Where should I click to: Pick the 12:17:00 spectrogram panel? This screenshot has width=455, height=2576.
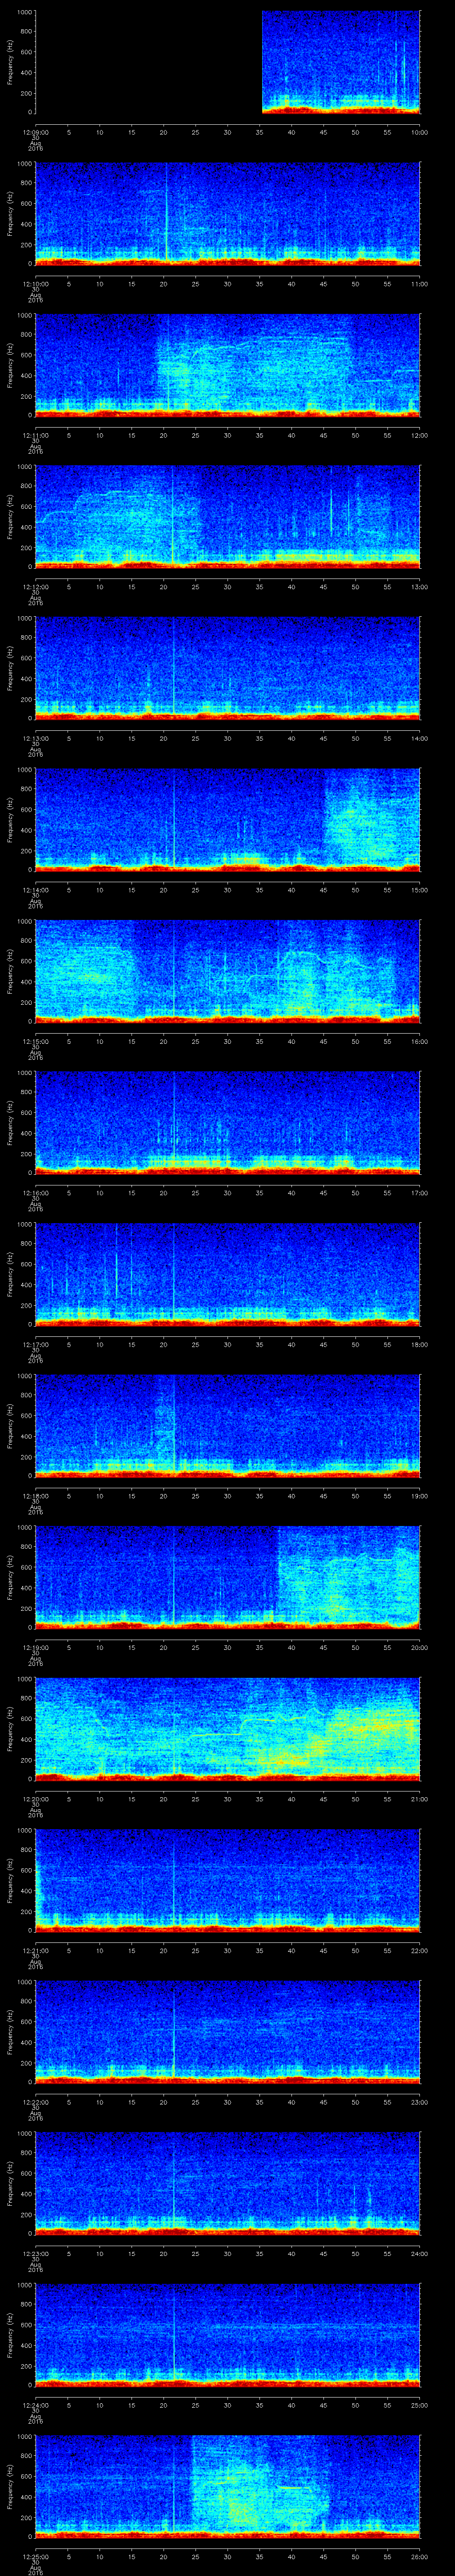click(227, 1273)
